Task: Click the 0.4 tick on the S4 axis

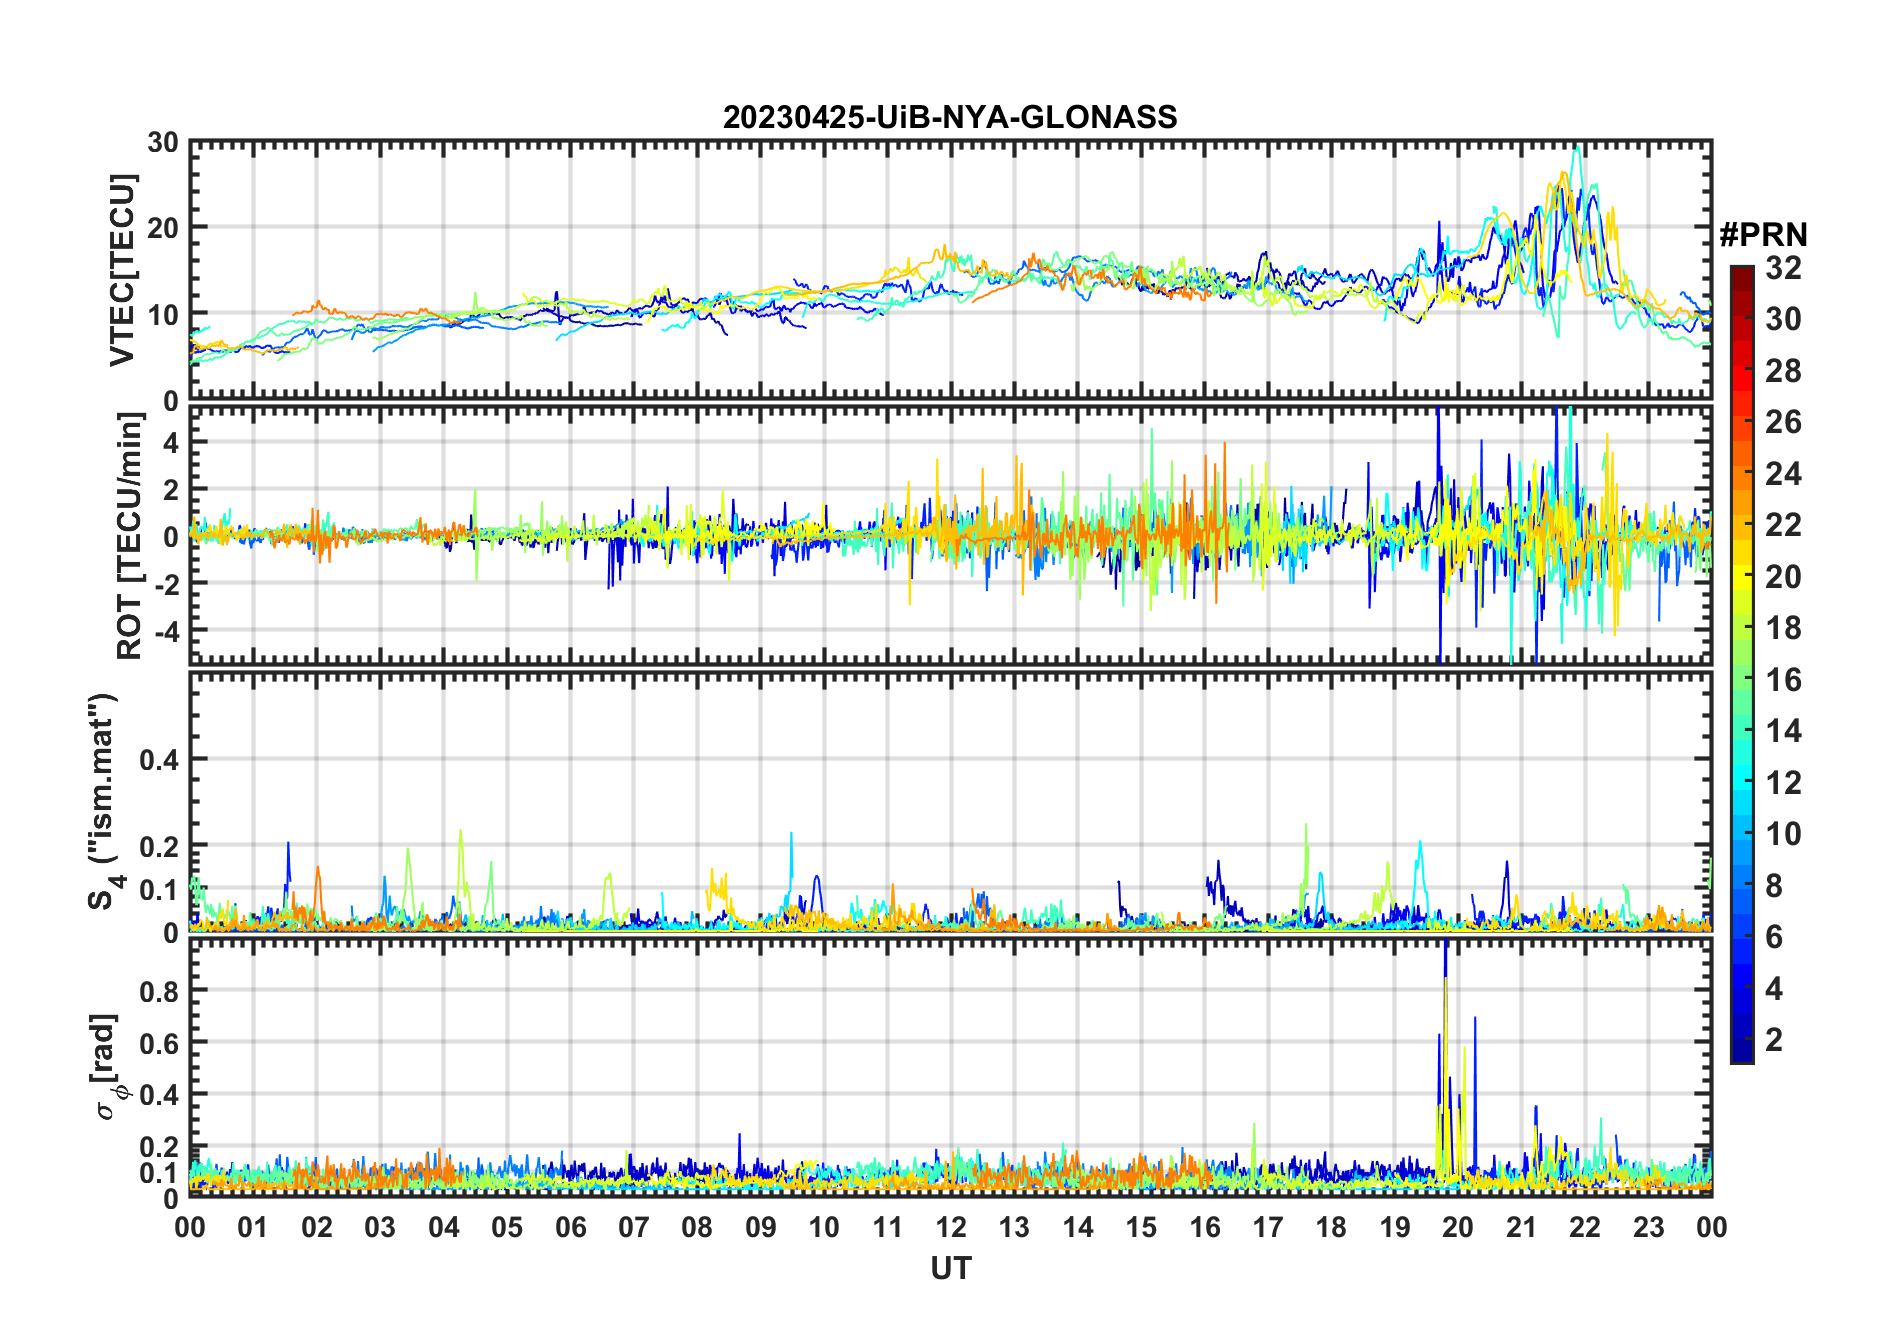Action: point(160,760)
